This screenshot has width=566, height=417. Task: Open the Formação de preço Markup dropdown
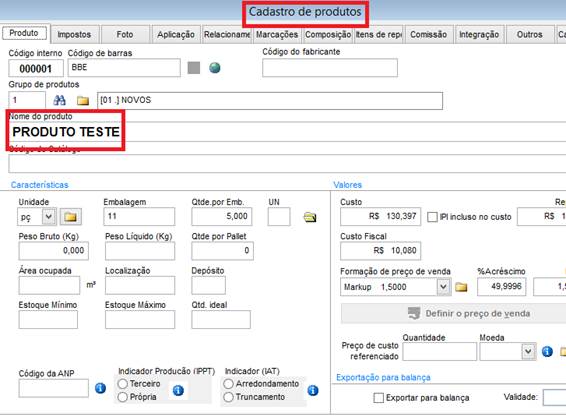[444, 287]
